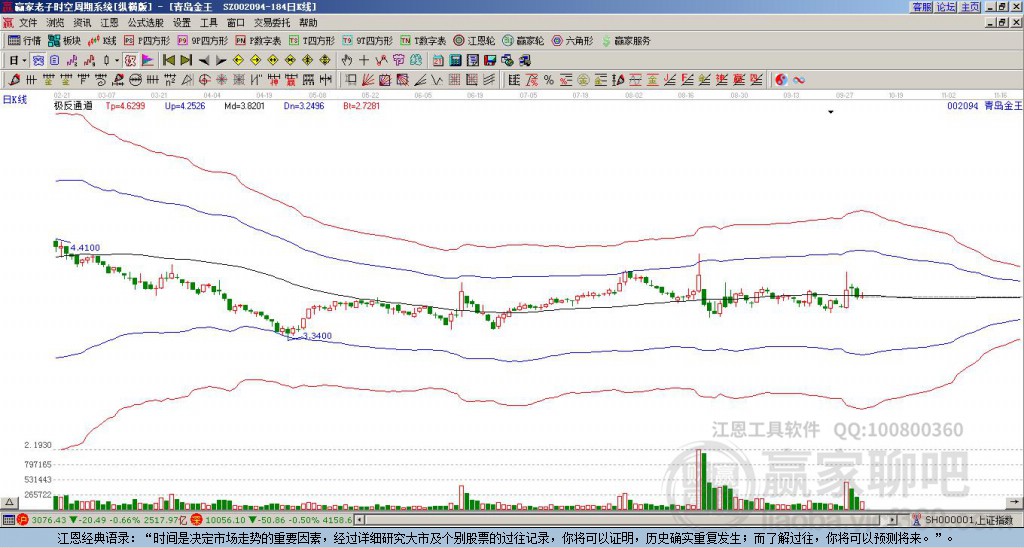Click the horizontal scrollbar right arrow
The width and height of the screenshot is (1024, 548).
[893, 520]
